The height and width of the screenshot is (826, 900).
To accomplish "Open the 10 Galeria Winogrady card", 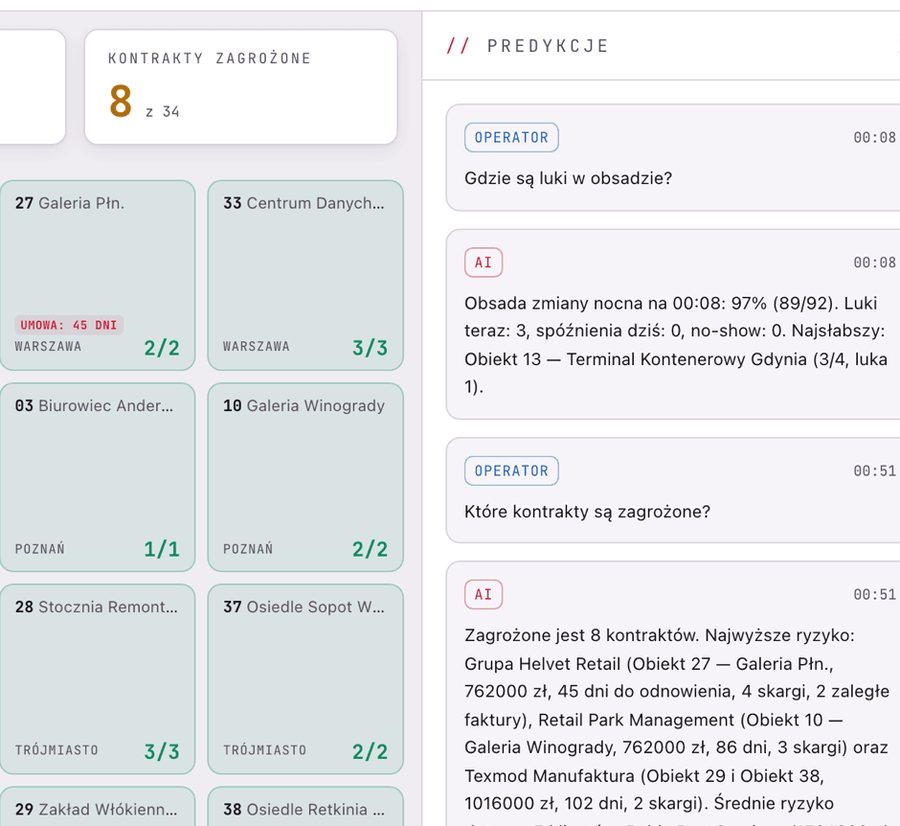I will coord(305,477).
